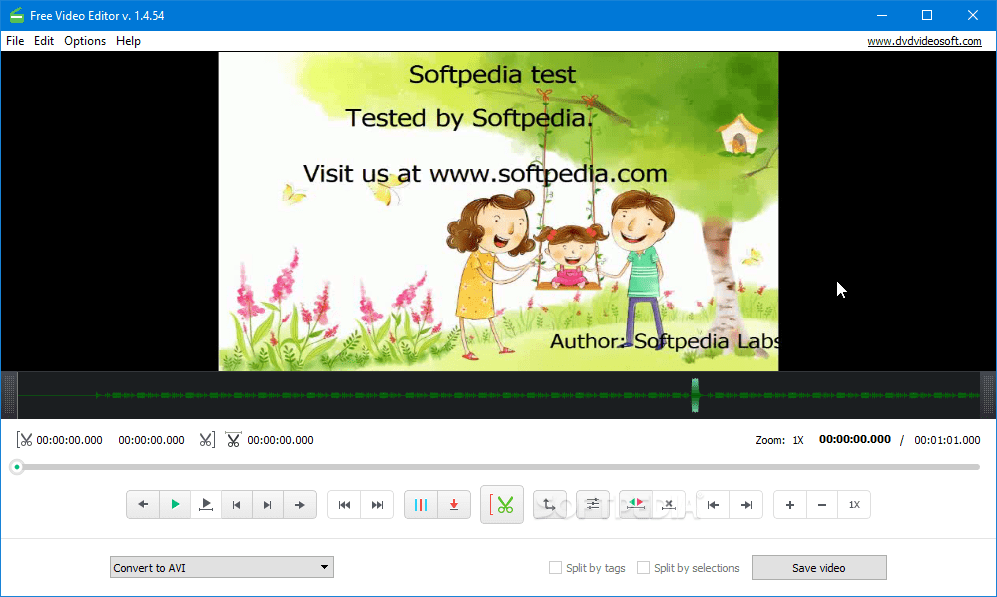The image size is (997, 597).
Task: Click the middle of the seek bar
Action: point(498,467)
